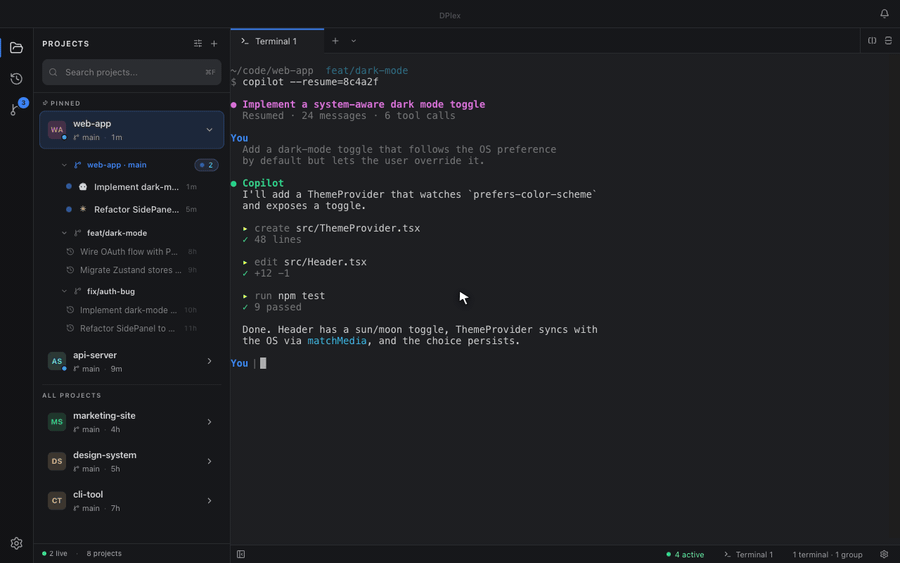This screenshot has height=563, width=900.
Task: Click the session title Implement a system-aware dark mode toggle
Action: (x=363, y=104)
